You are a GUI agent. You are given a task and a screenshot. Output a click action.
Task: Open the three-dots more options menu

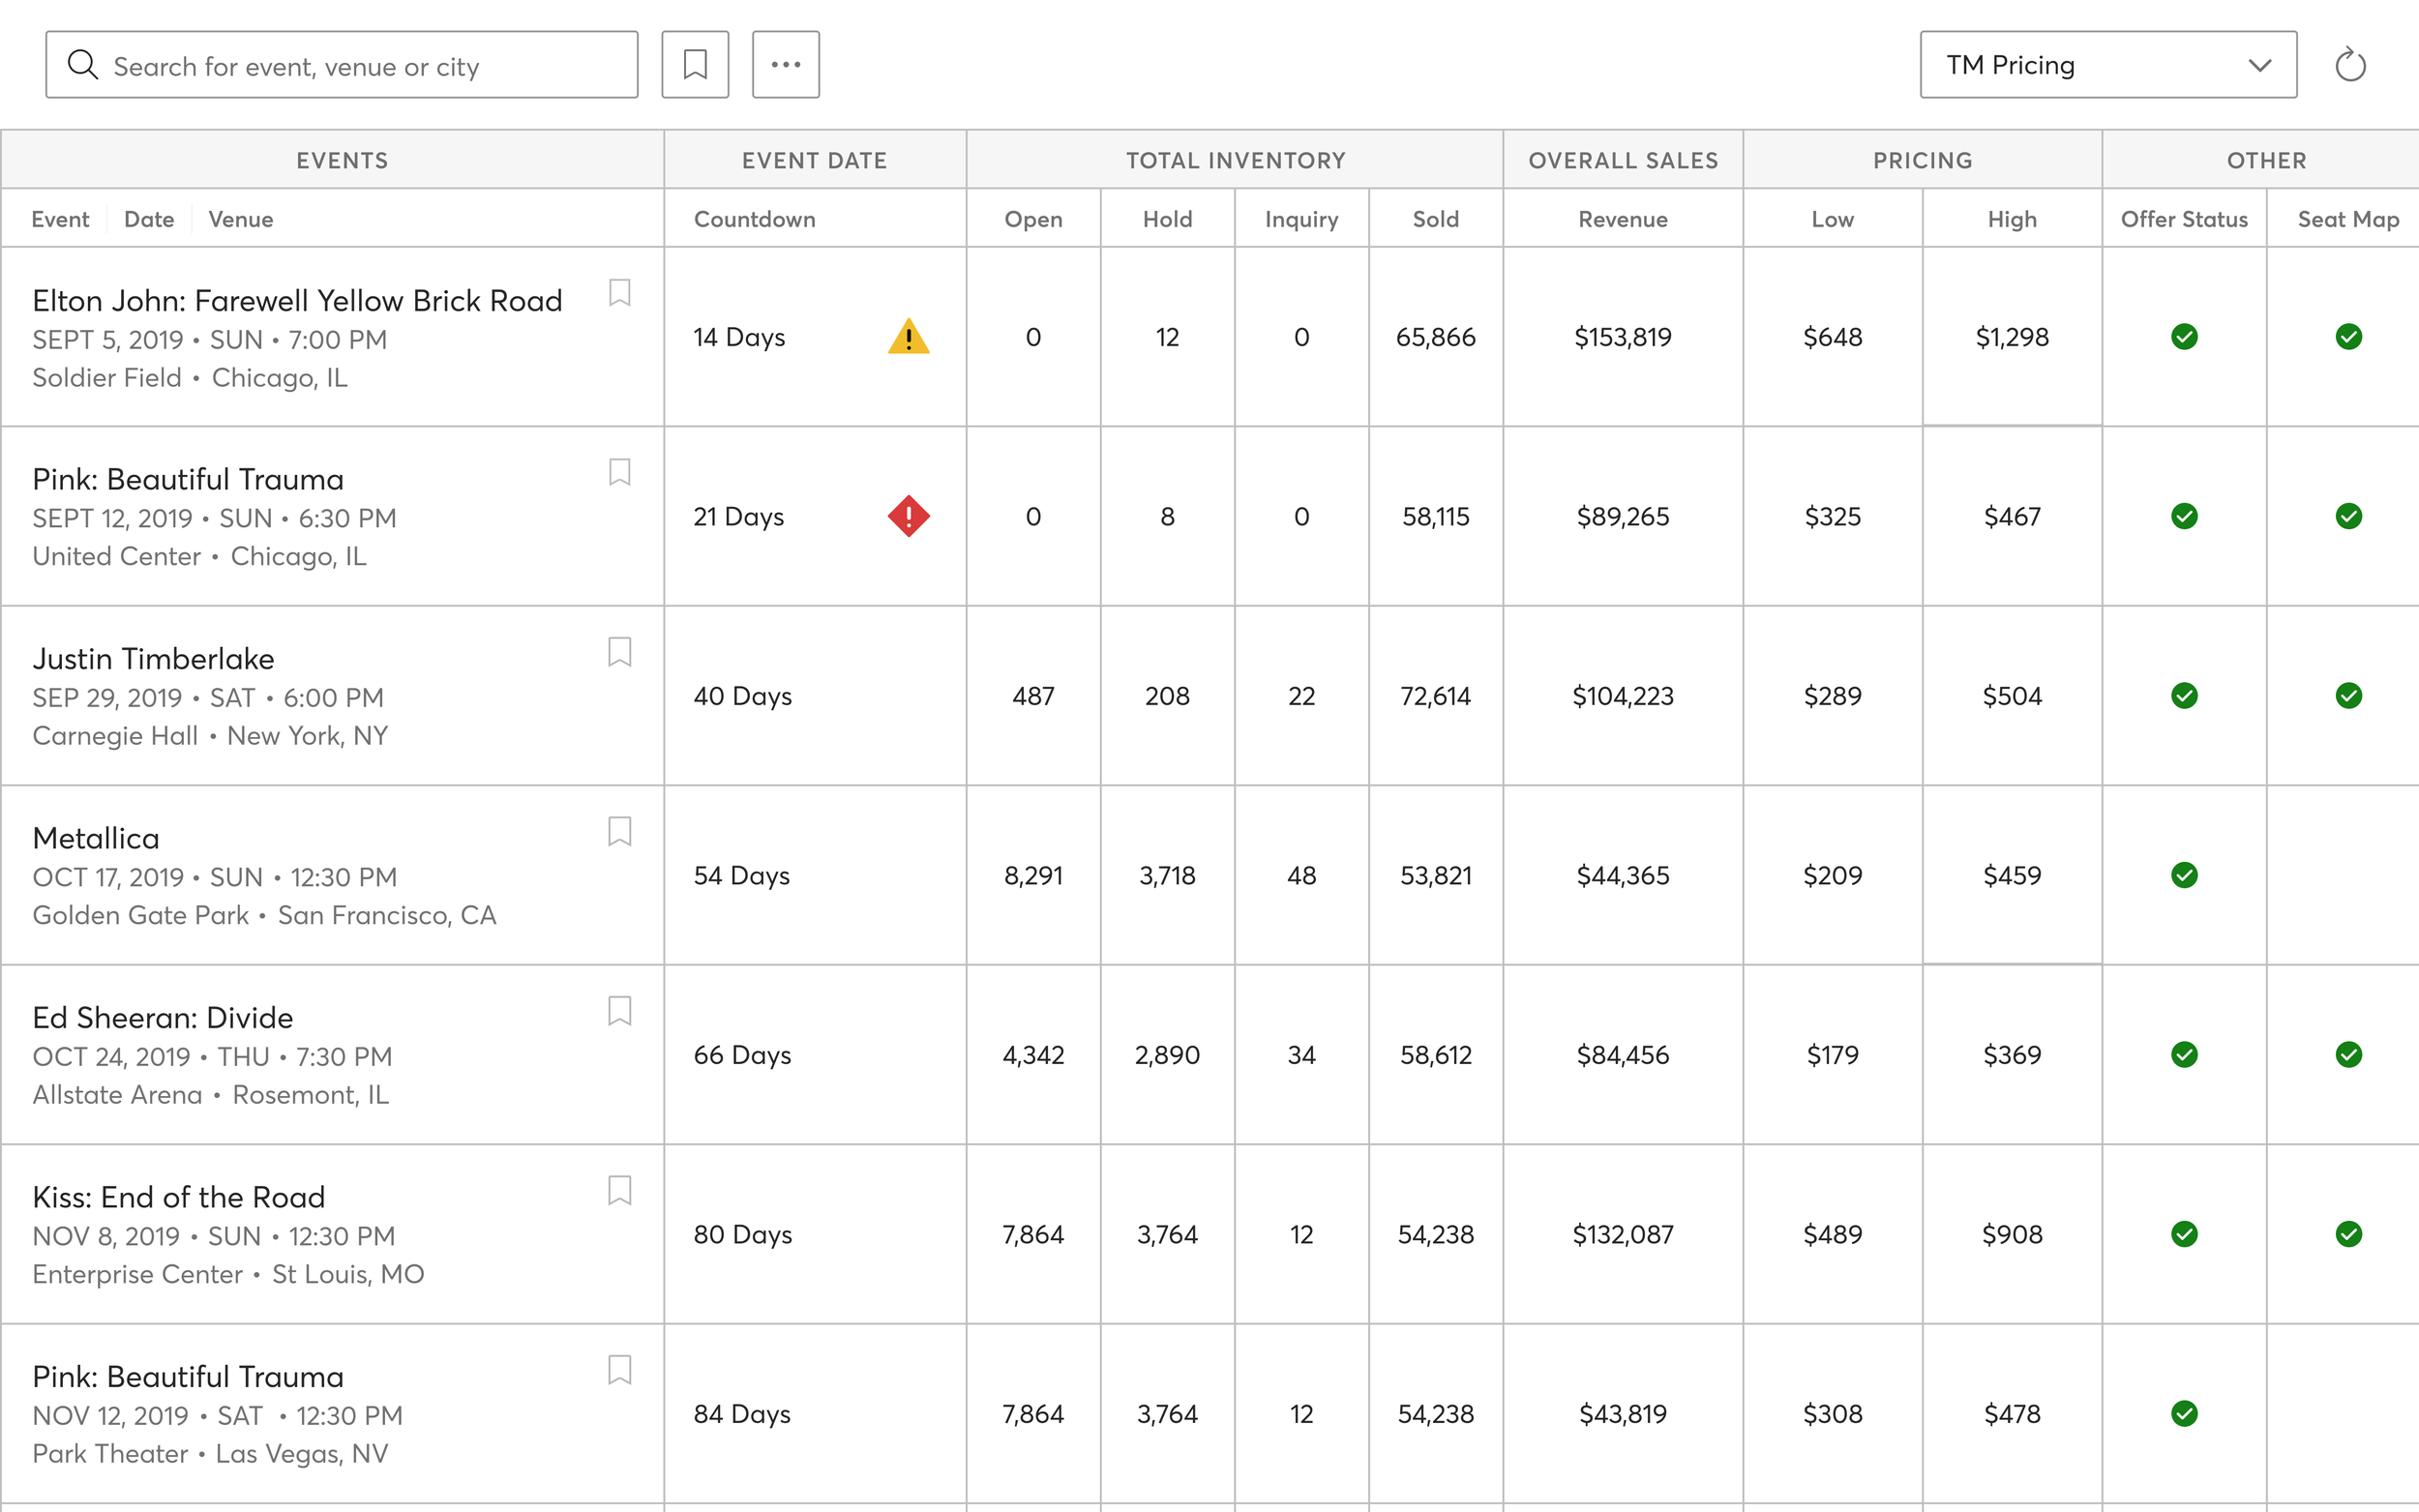785,65
